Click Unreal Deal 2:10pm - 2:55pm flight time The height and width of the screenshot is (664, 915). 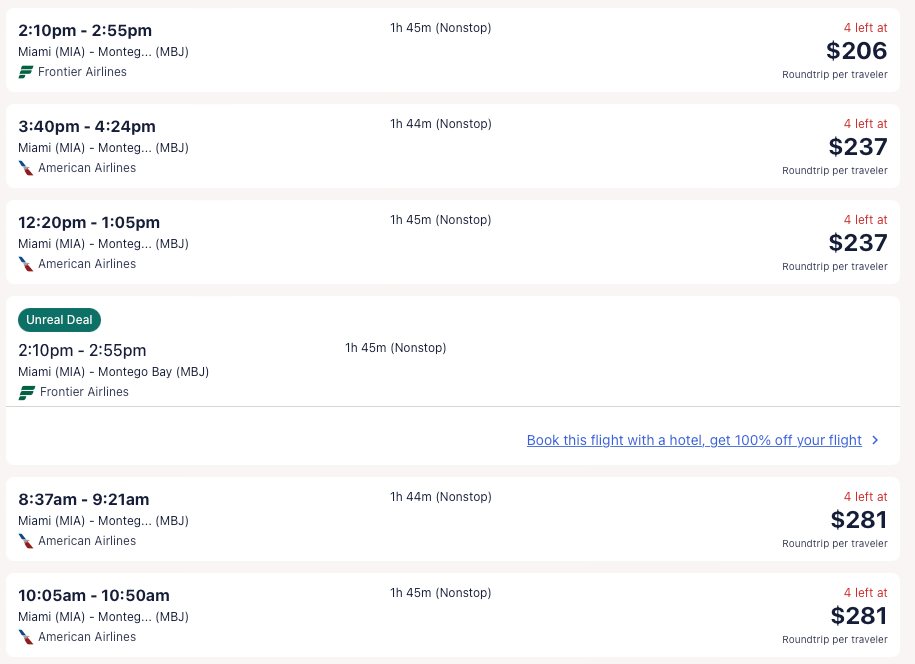coord(82,350)
